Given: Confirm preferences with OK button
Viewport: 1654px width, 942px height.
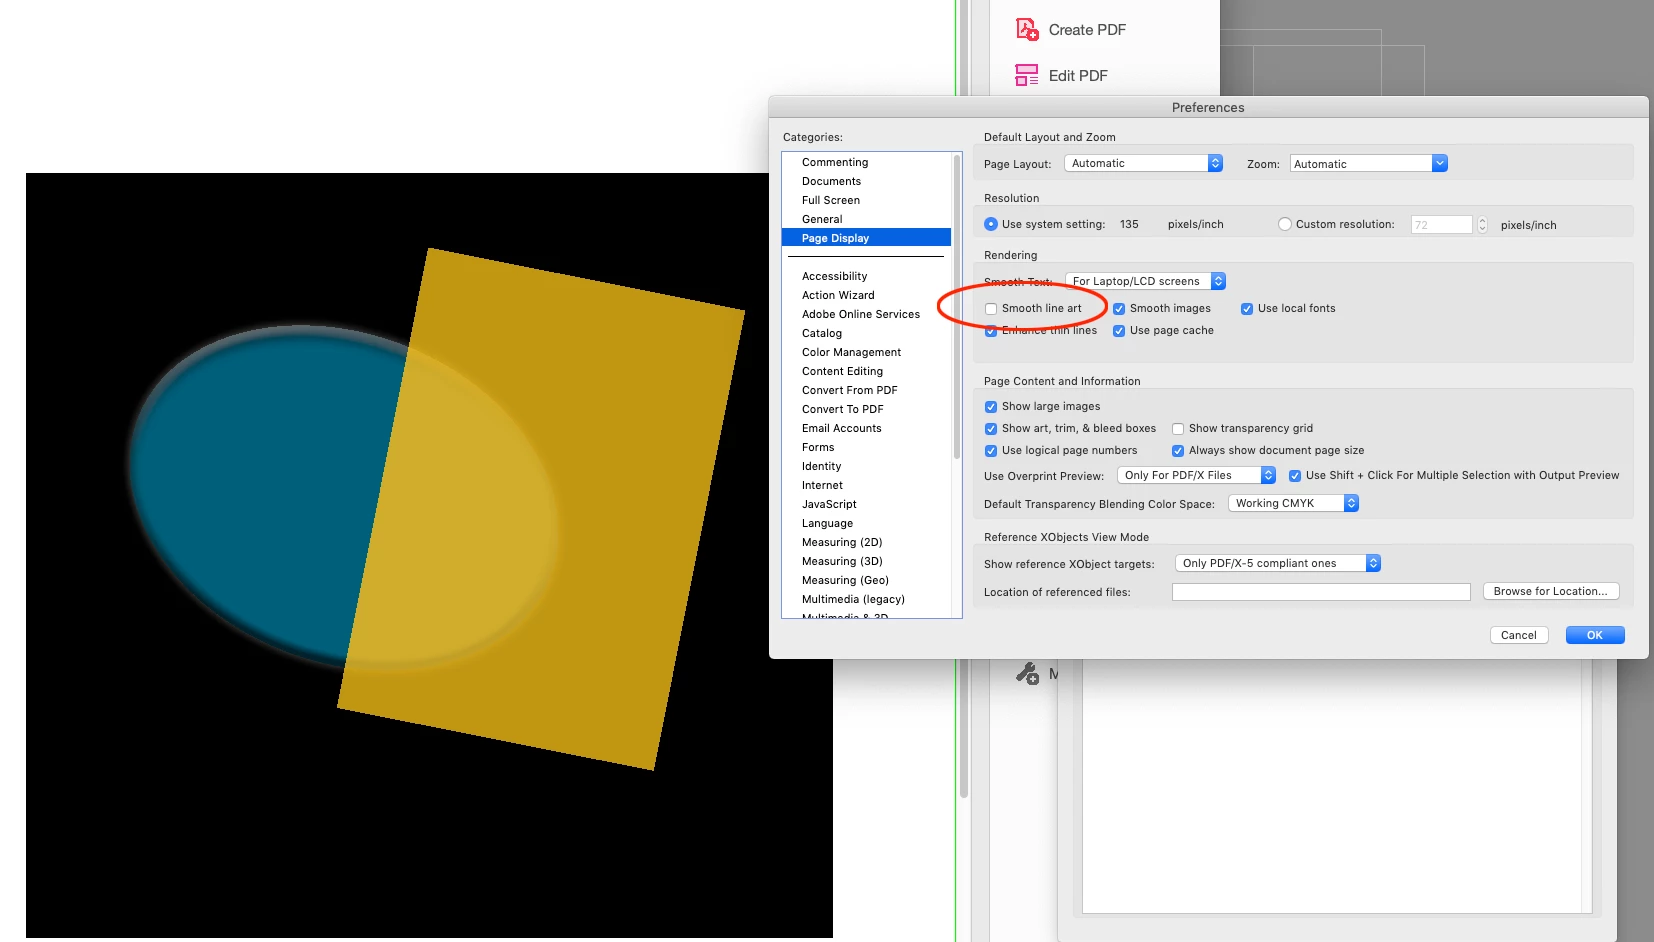Looking at the screenshot, I should [1595, 635].
